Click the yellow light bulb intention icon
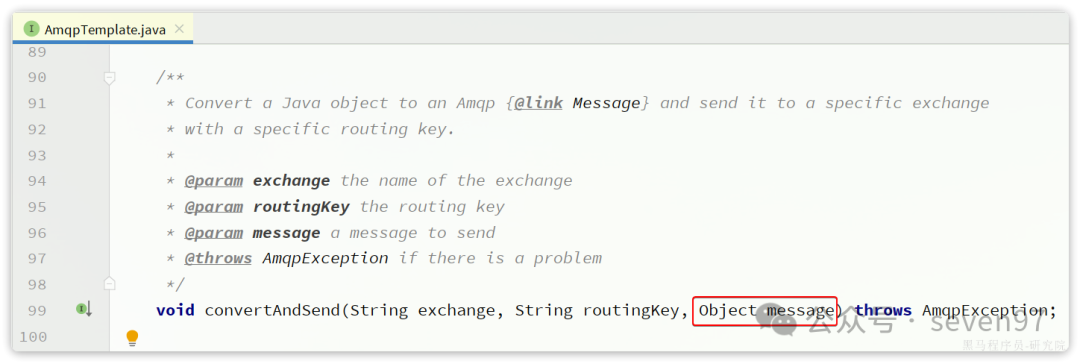This screenshot has width=1080, height=364. tap(132, 337)
